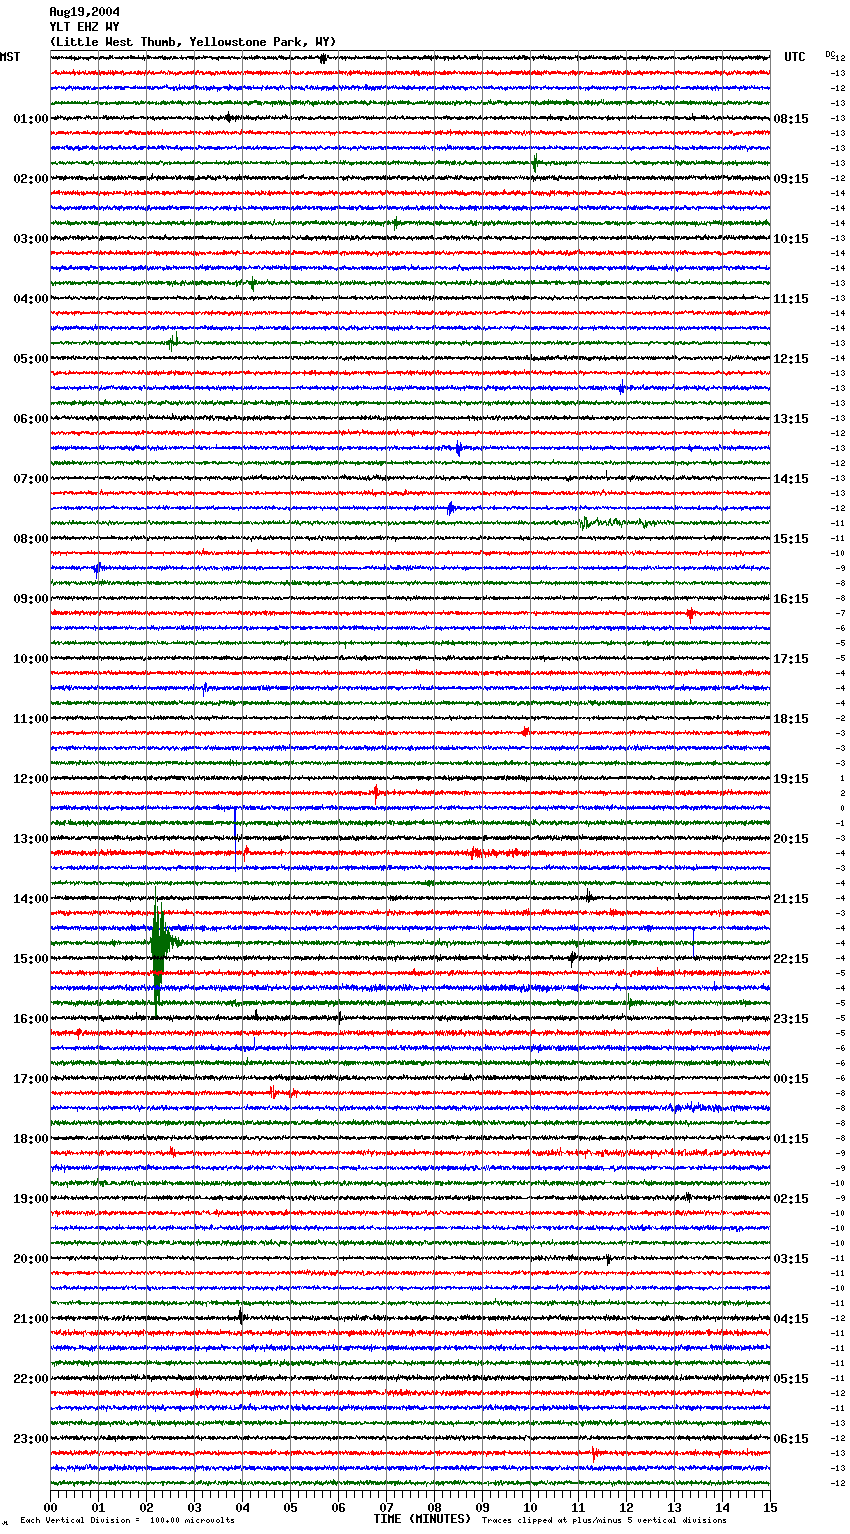Viewport: 850px width, 1534px height.
Task: Click the 15 tick label on minutes axis
Action: click(769, 1507)
